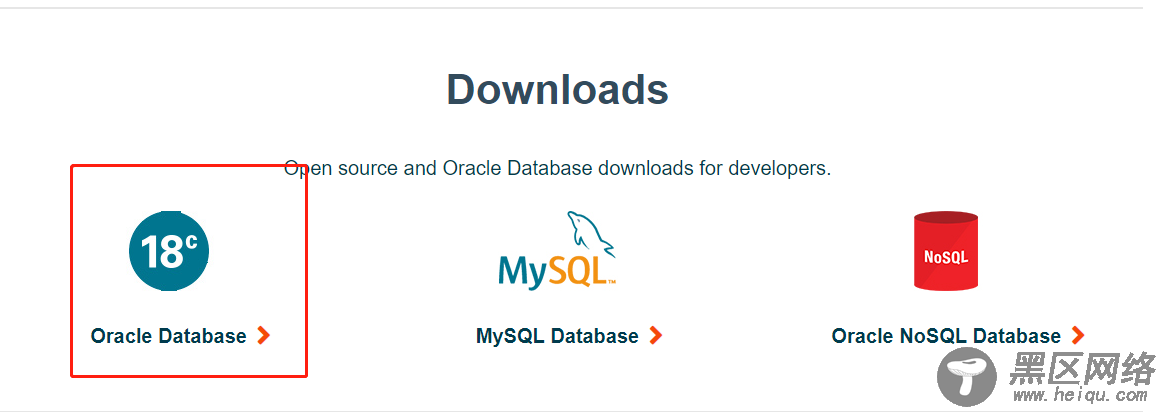The image size is (1169, 412).
Task: Click the Oracle 18c database logo
Action: (168, 251)
